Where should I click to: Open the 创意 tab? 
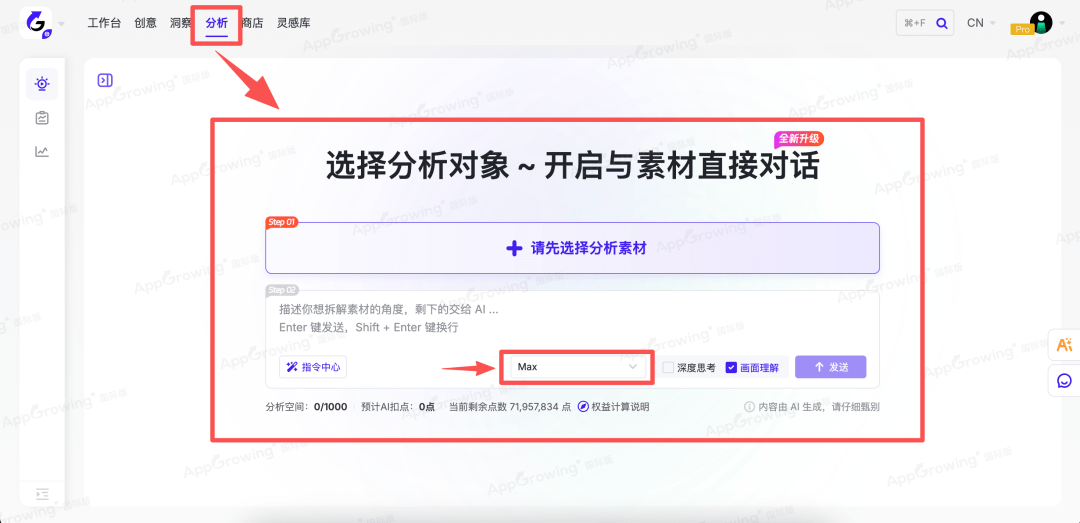pyautogui.click(x=145, y=23)
